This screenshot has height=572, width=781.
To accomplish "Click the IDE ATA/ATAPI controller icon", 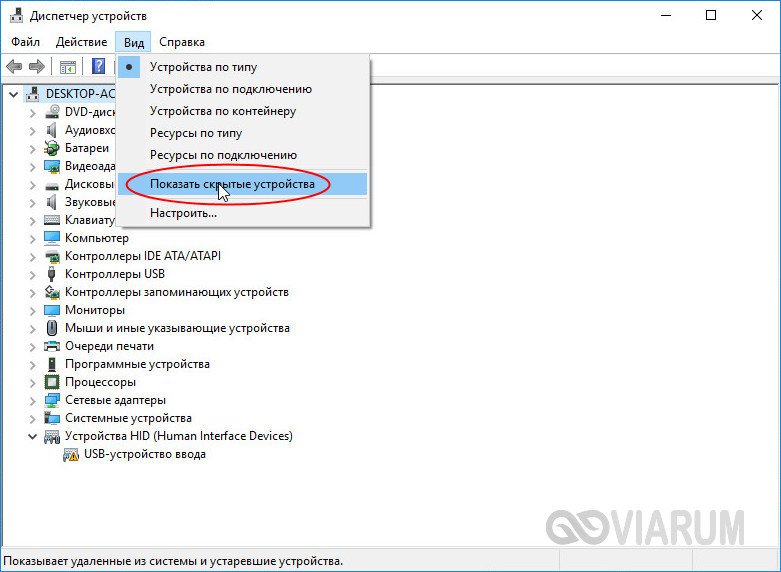I will (52, 257).
